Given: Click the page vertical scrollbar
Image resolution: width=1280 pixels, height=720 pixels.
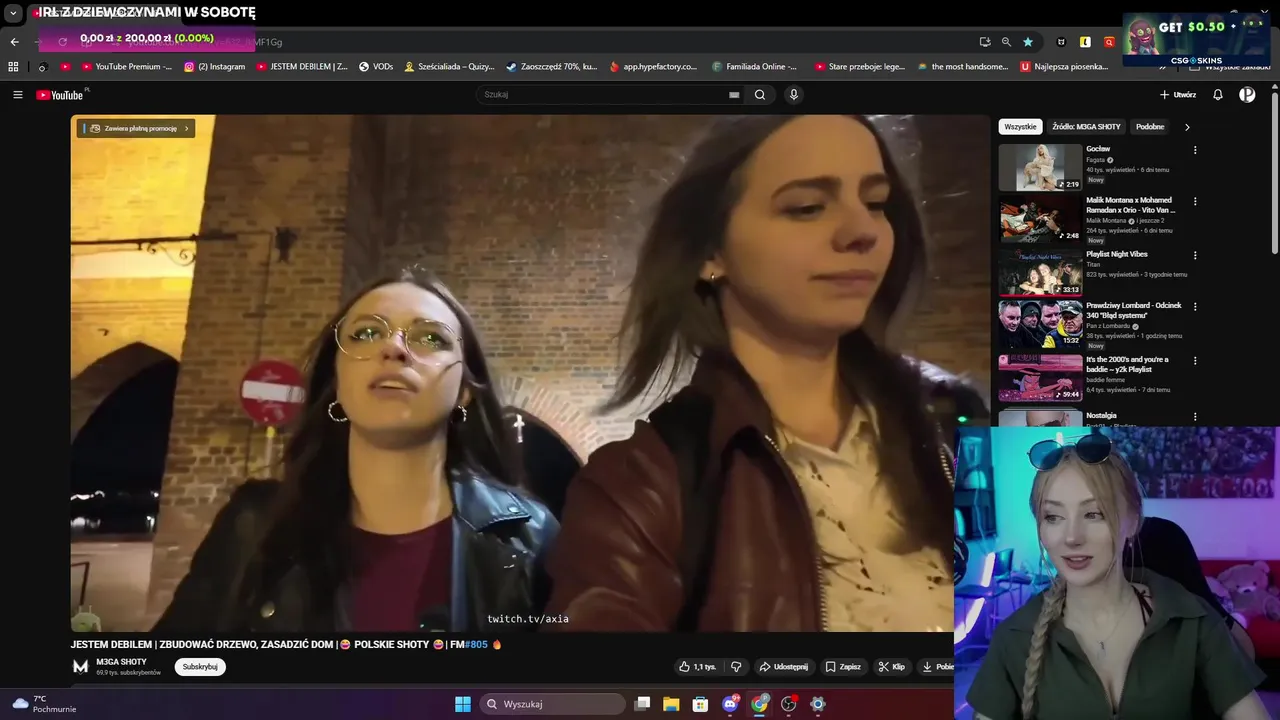Looking at the screenshot, I should pos(1275,172).
